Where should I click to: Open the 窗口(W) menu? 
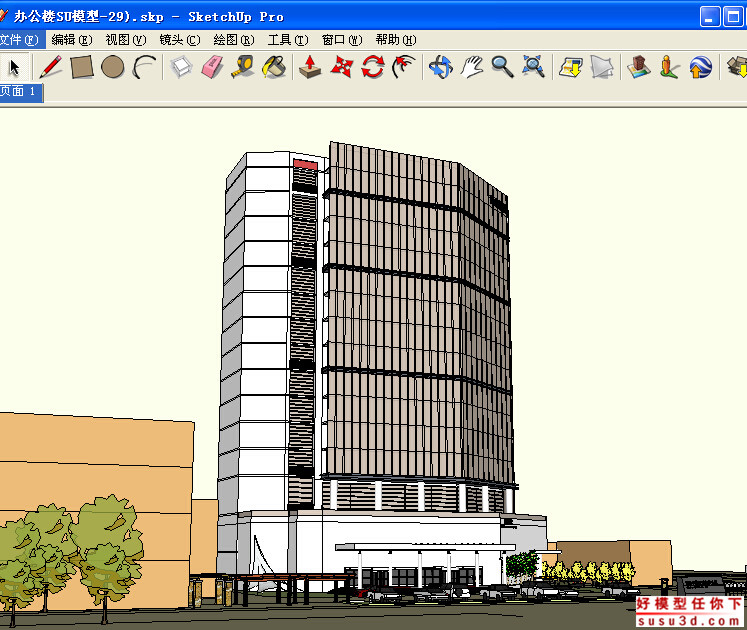342,40
